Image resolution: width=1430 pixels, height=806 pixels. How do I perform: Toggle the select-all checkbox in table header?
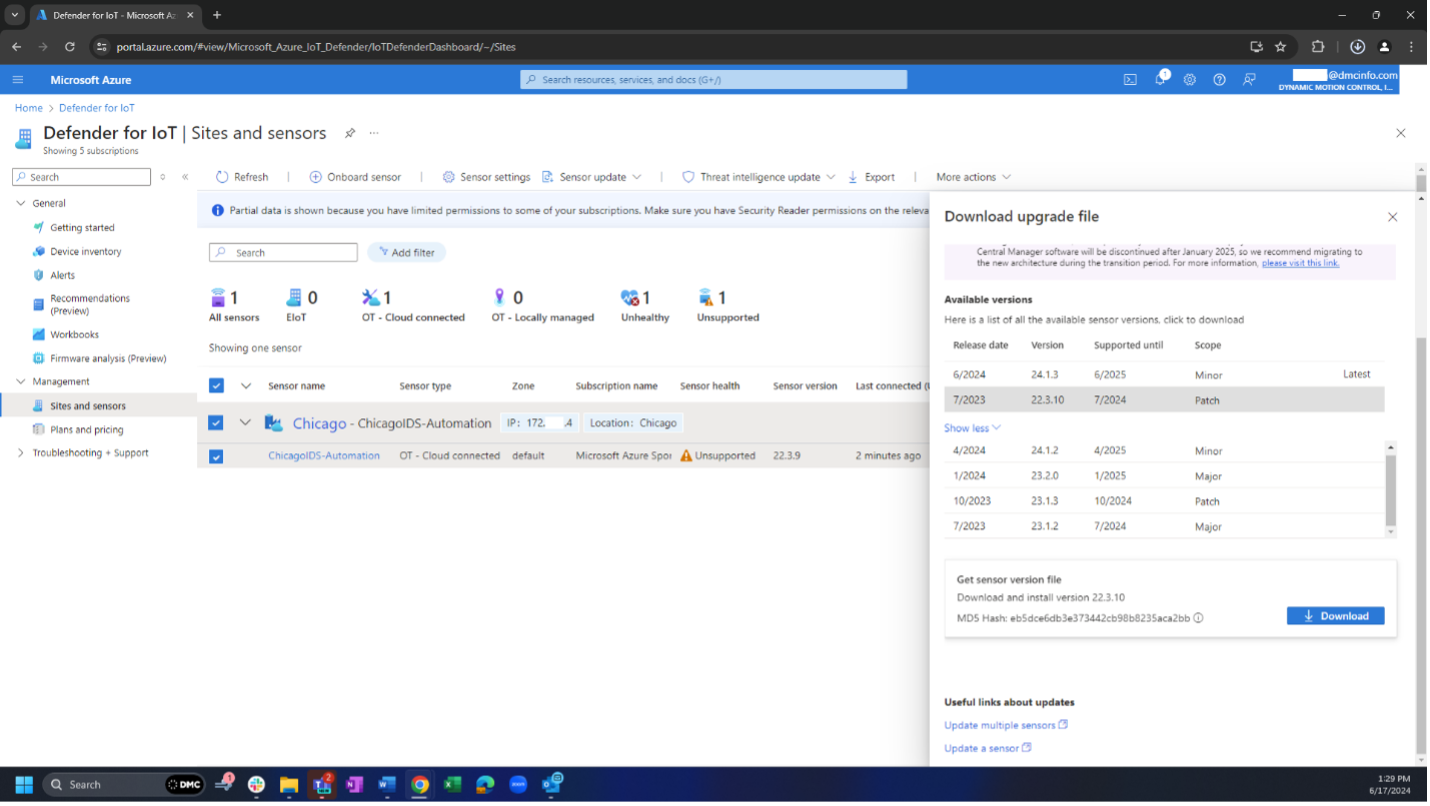click(x=216, y=386)
